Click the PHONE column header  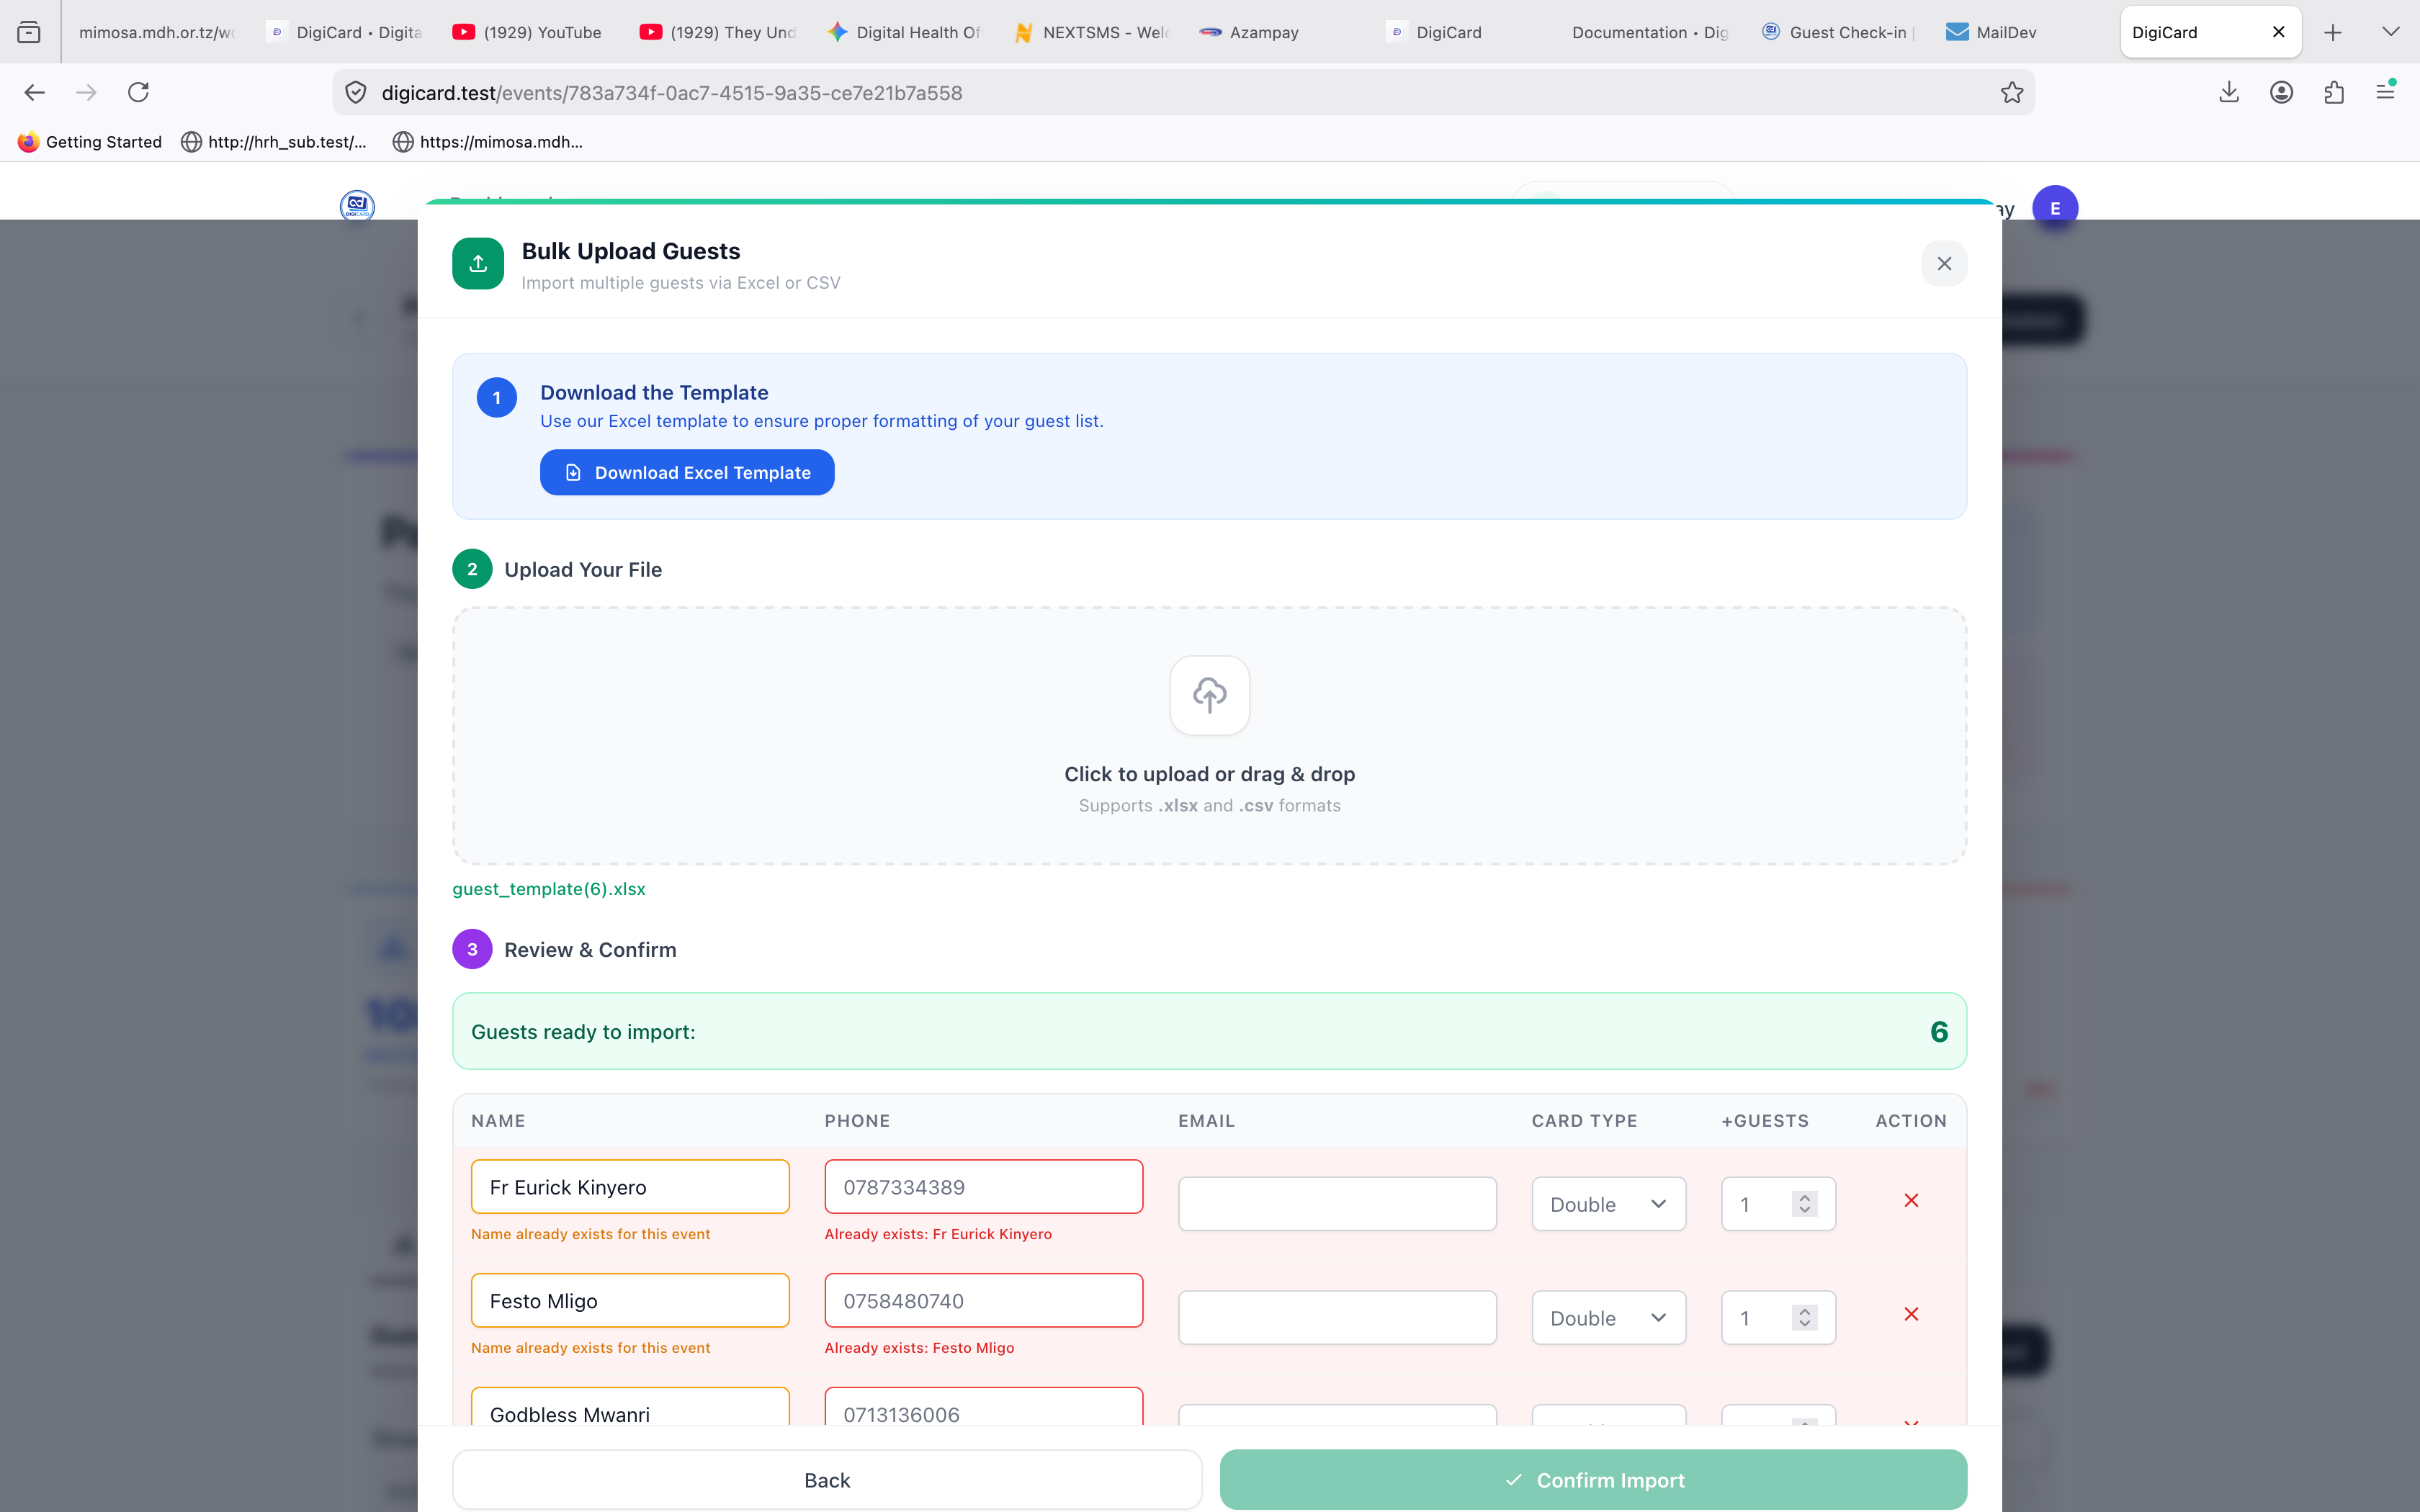click(857, 1121)
